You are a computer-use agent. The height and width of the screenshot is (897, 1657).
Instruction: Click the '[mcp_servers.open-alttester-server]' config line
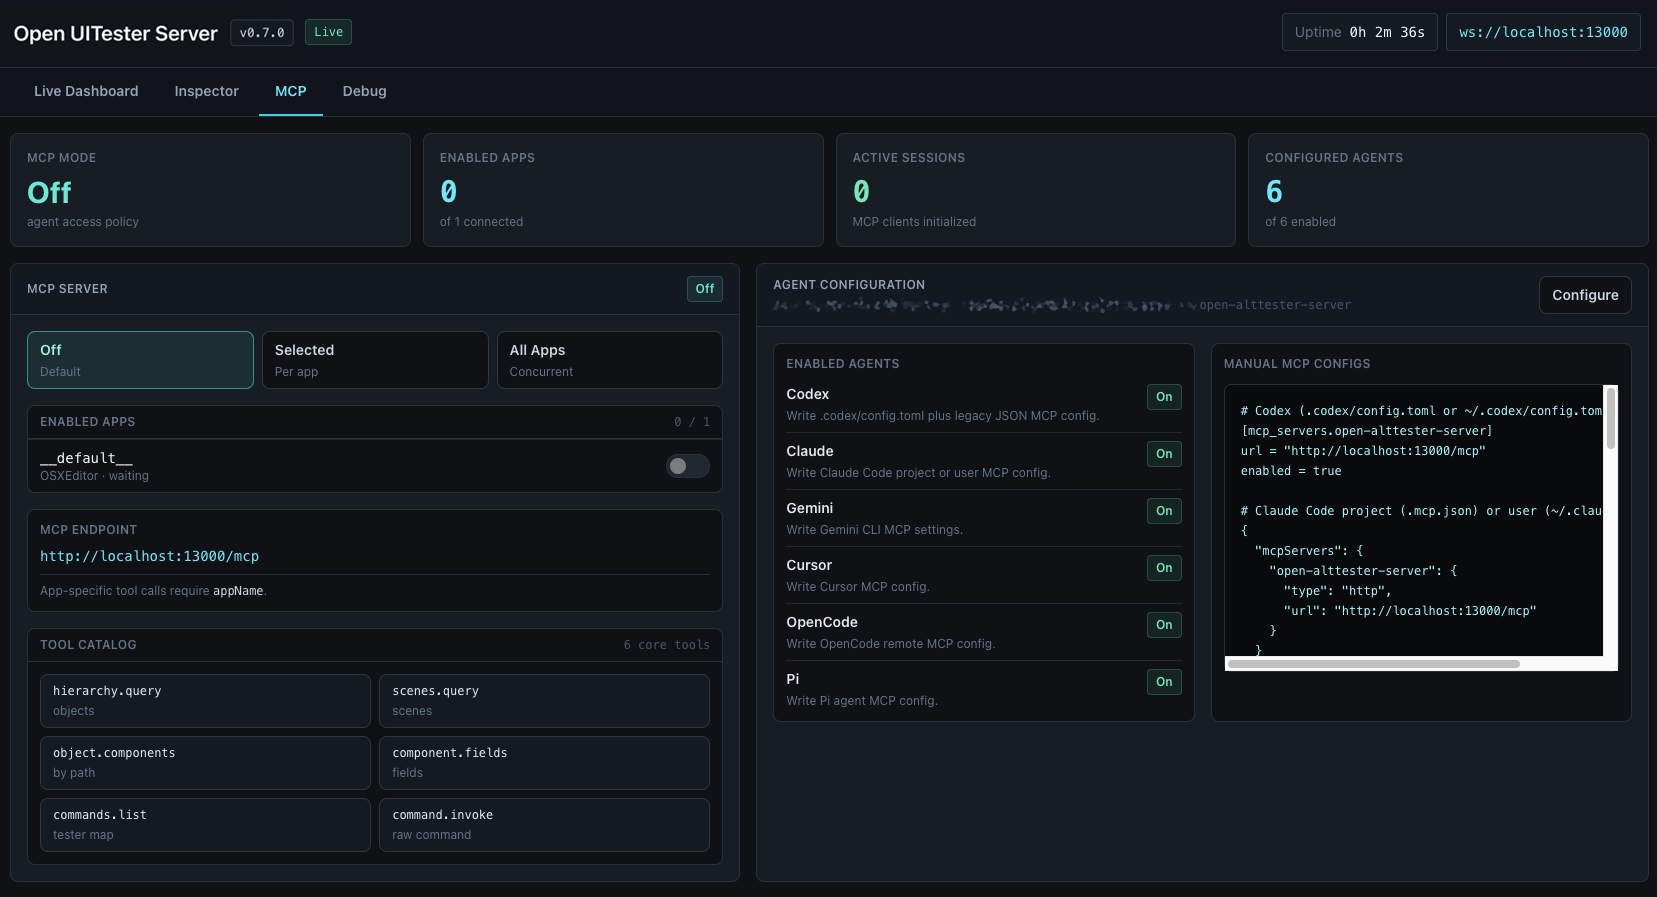coord(1366,431)
